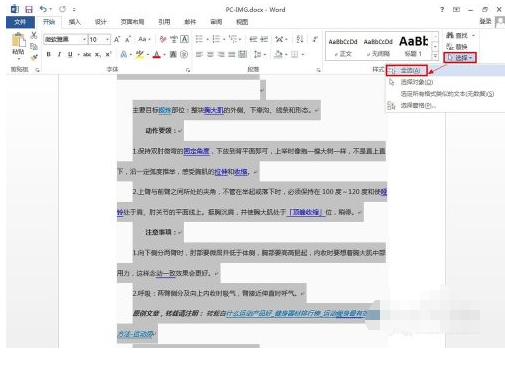Viewport: 505px width, 372px height.
Task: Click the Center alignment icon
Action: (x=210, y=54)
